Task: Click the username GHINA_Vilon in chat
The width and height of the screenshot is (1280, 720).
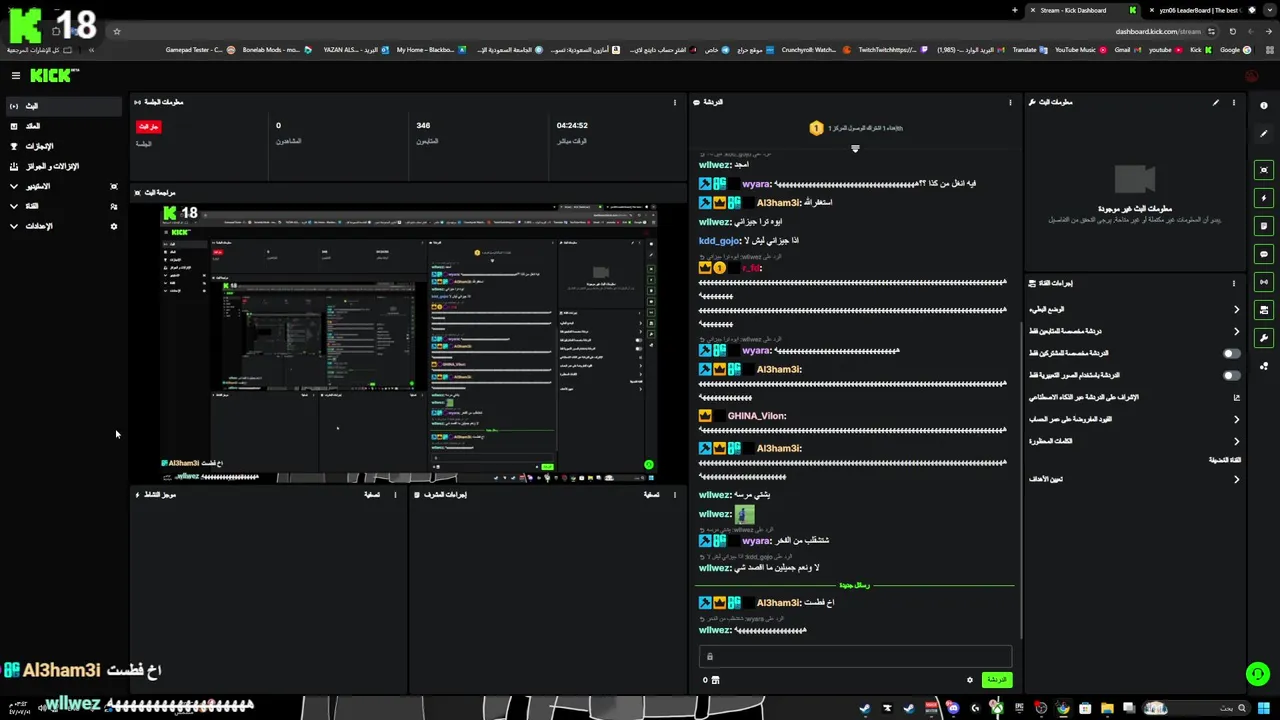Action: (x=756, y=416)
